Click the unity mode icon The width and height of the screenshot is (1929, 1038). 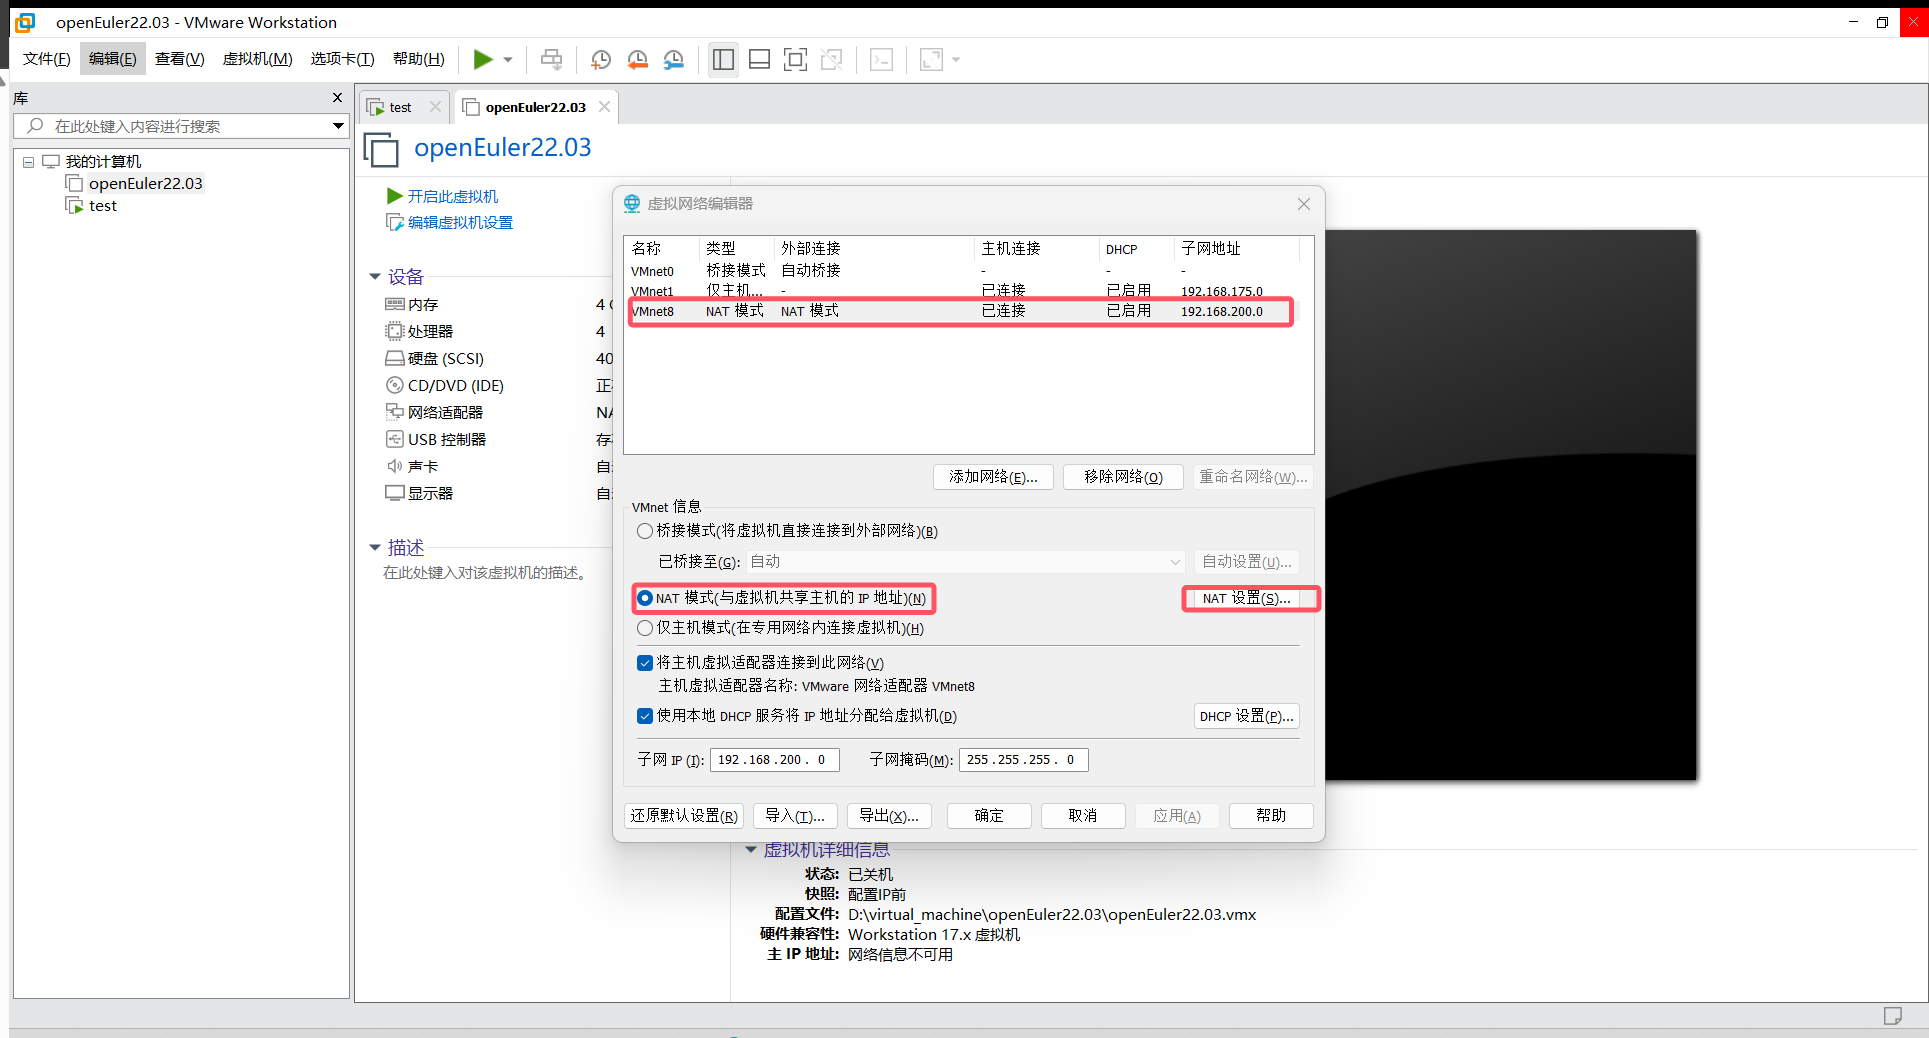[x=831, y=59]
